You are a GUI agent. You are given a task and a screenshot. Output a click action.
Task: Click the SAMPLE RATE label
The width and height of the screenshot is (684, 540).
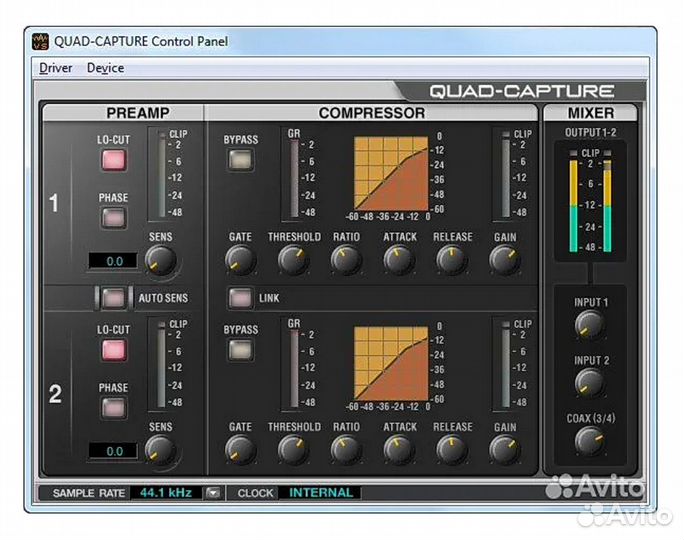coord(89,493)
